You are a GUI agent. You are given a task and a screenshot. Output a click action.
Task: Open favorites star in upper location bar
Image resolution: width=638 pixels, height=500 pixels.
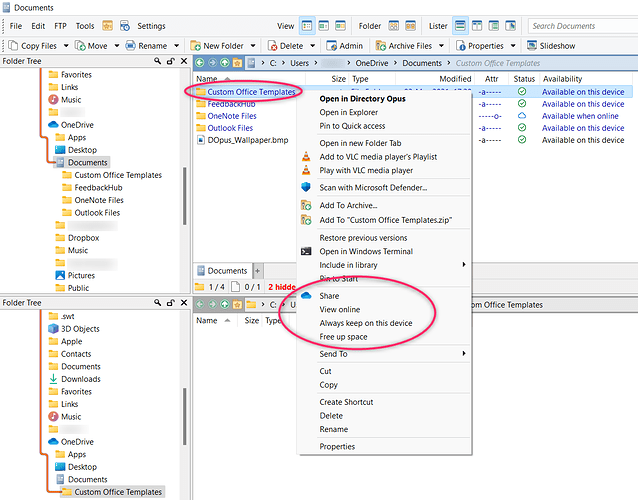pos(237,63)
